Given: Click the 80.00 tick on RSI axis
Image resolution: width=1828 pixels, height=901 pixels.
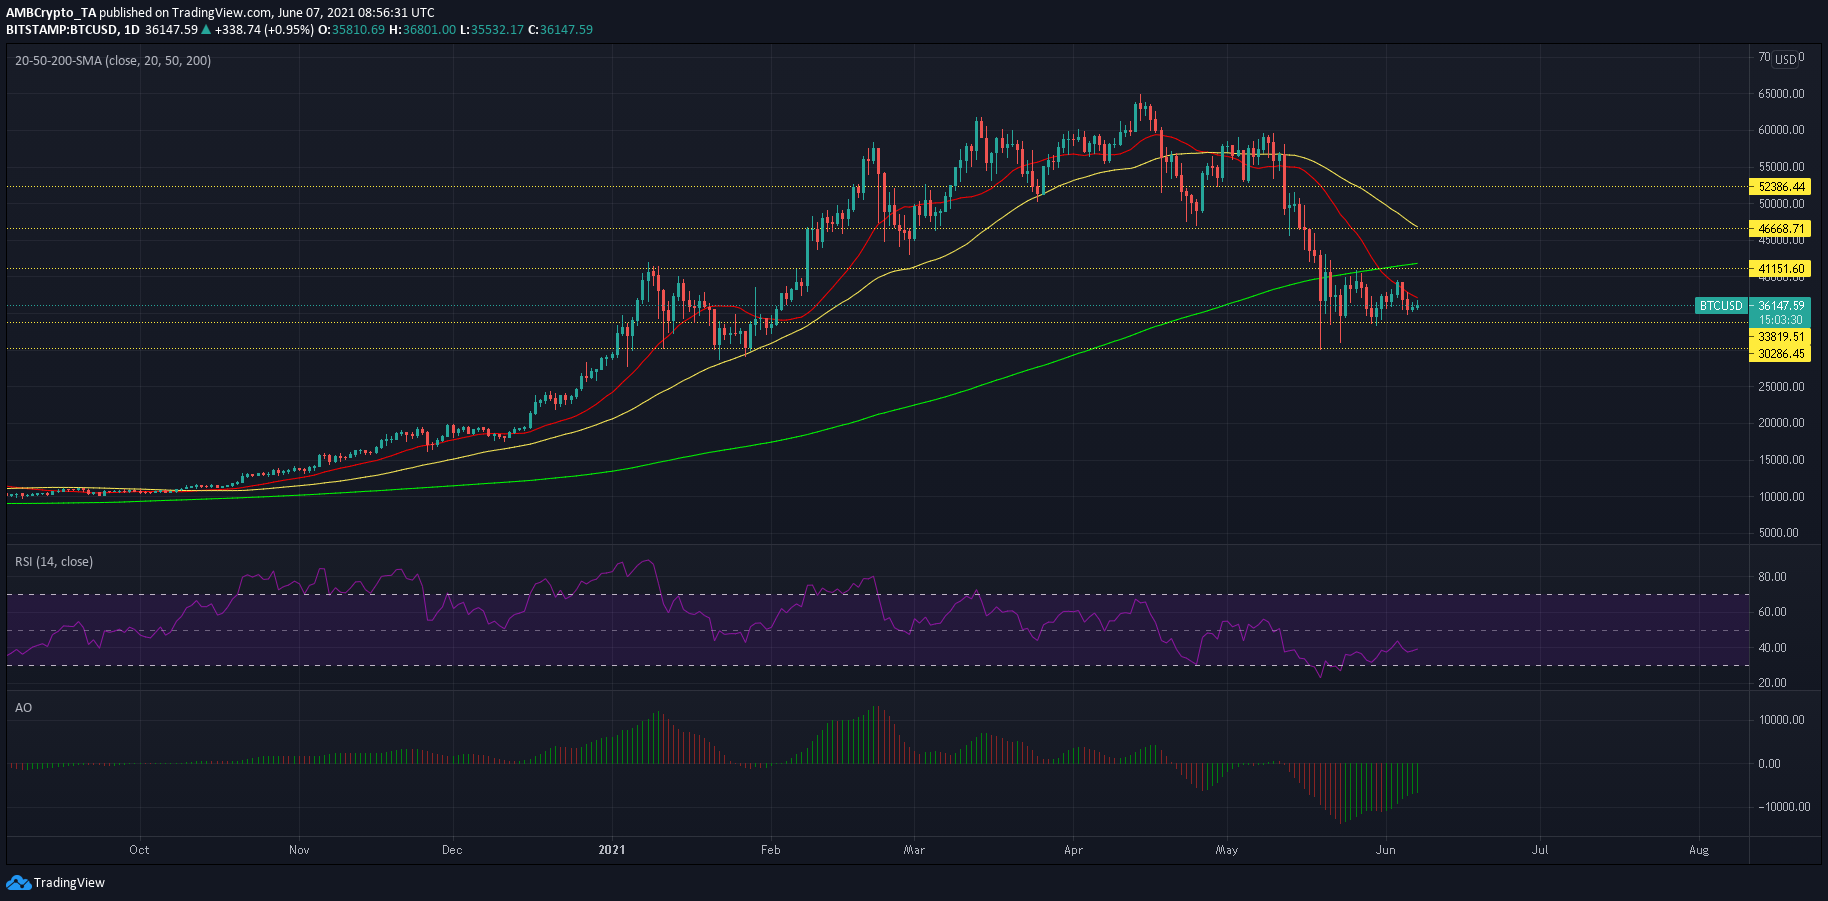Looking at the screenshot, I should (x=1772, y=577).
